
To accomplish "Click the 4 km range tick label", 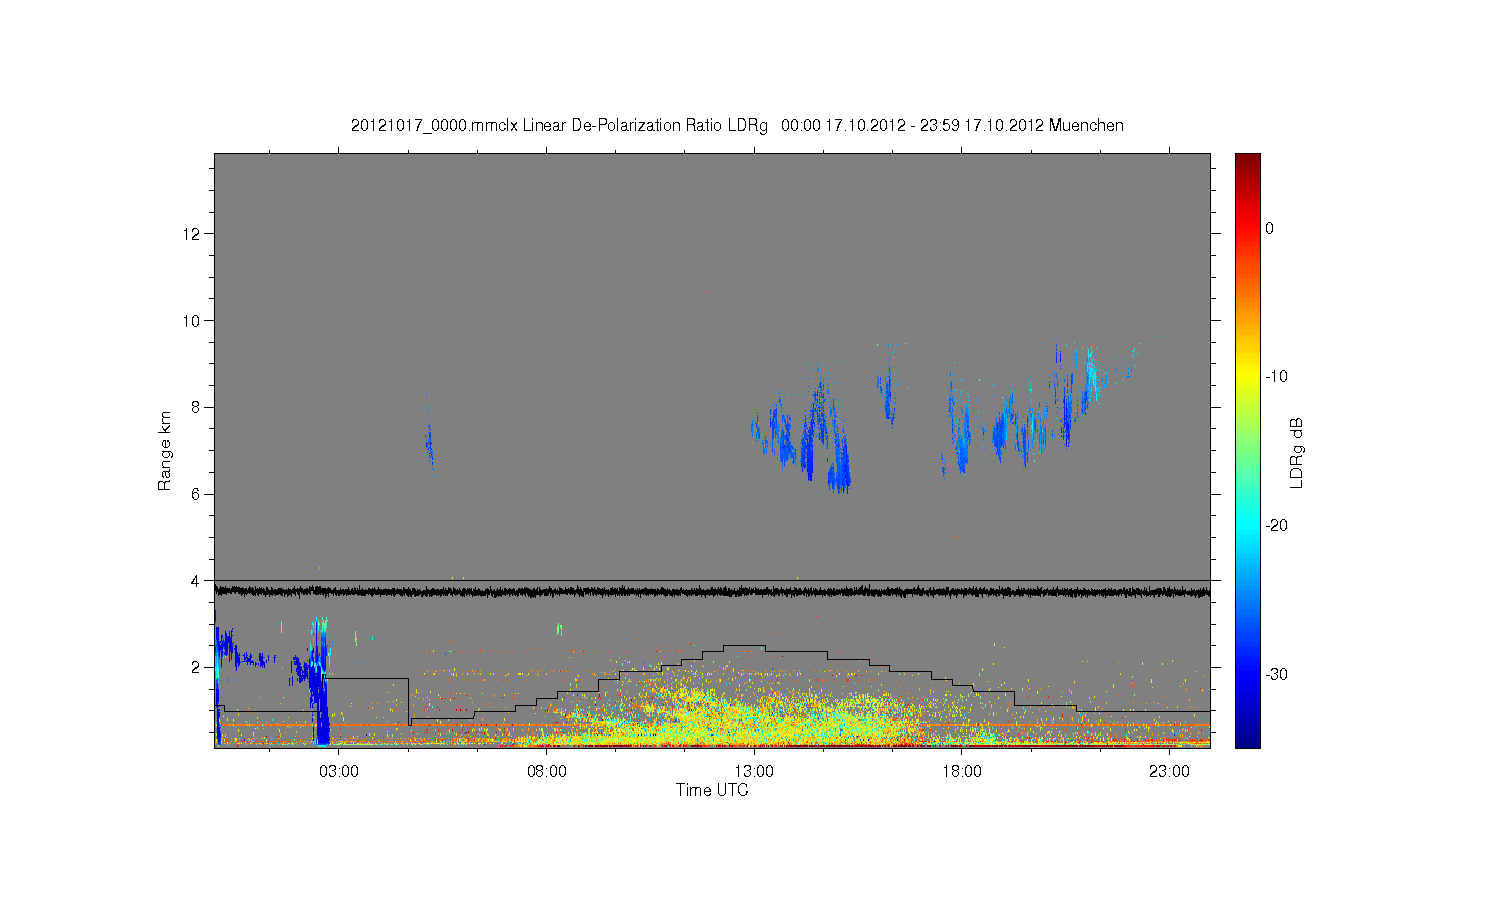I will point(197,580).
